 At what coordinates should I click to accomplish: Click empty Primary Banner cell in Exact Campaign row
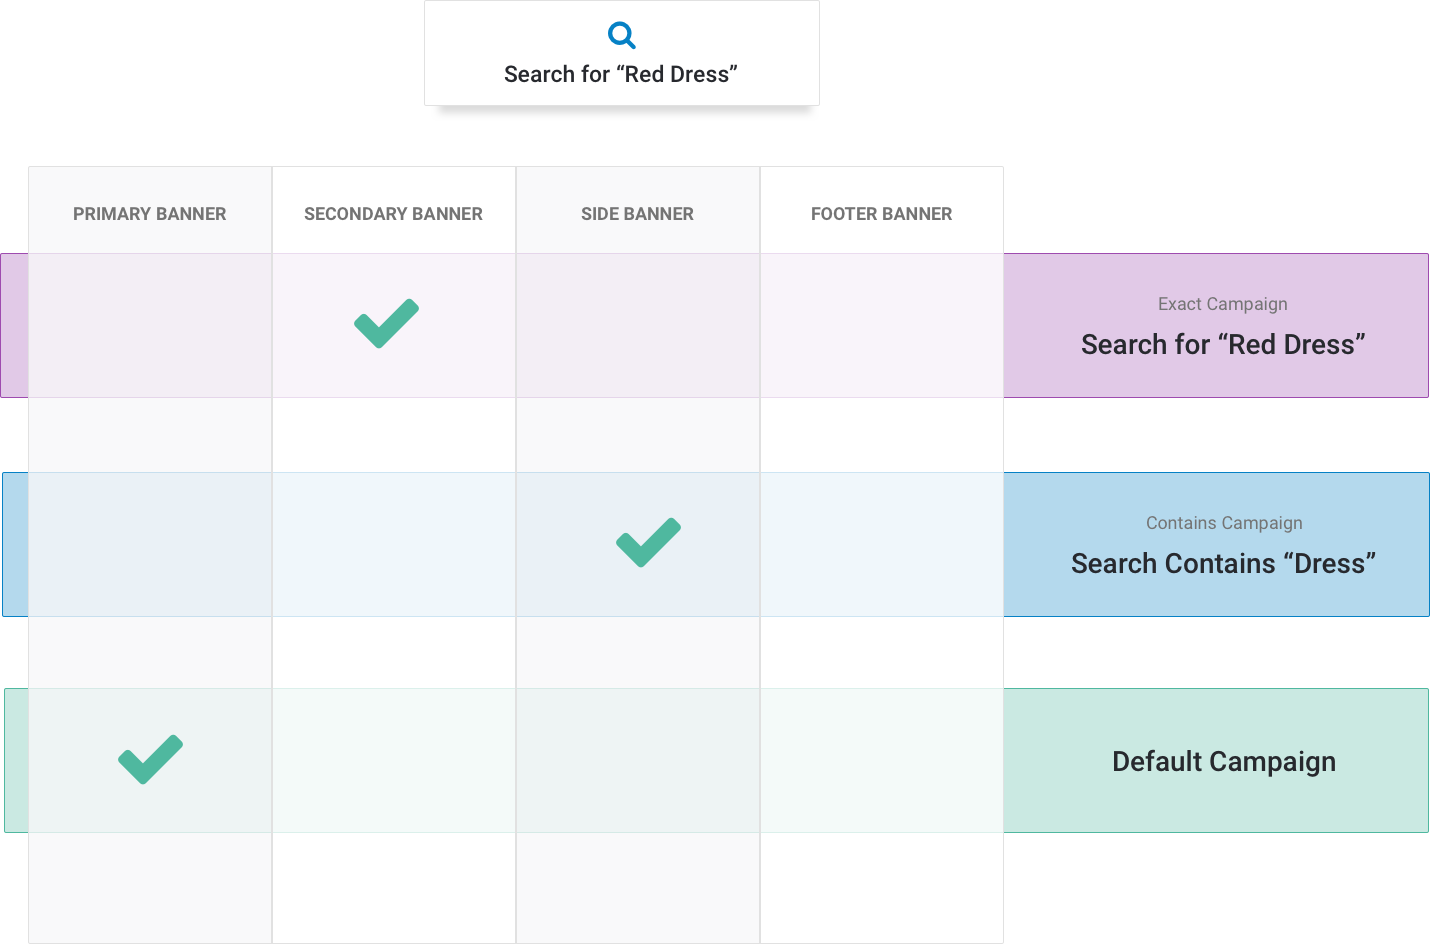150,326
